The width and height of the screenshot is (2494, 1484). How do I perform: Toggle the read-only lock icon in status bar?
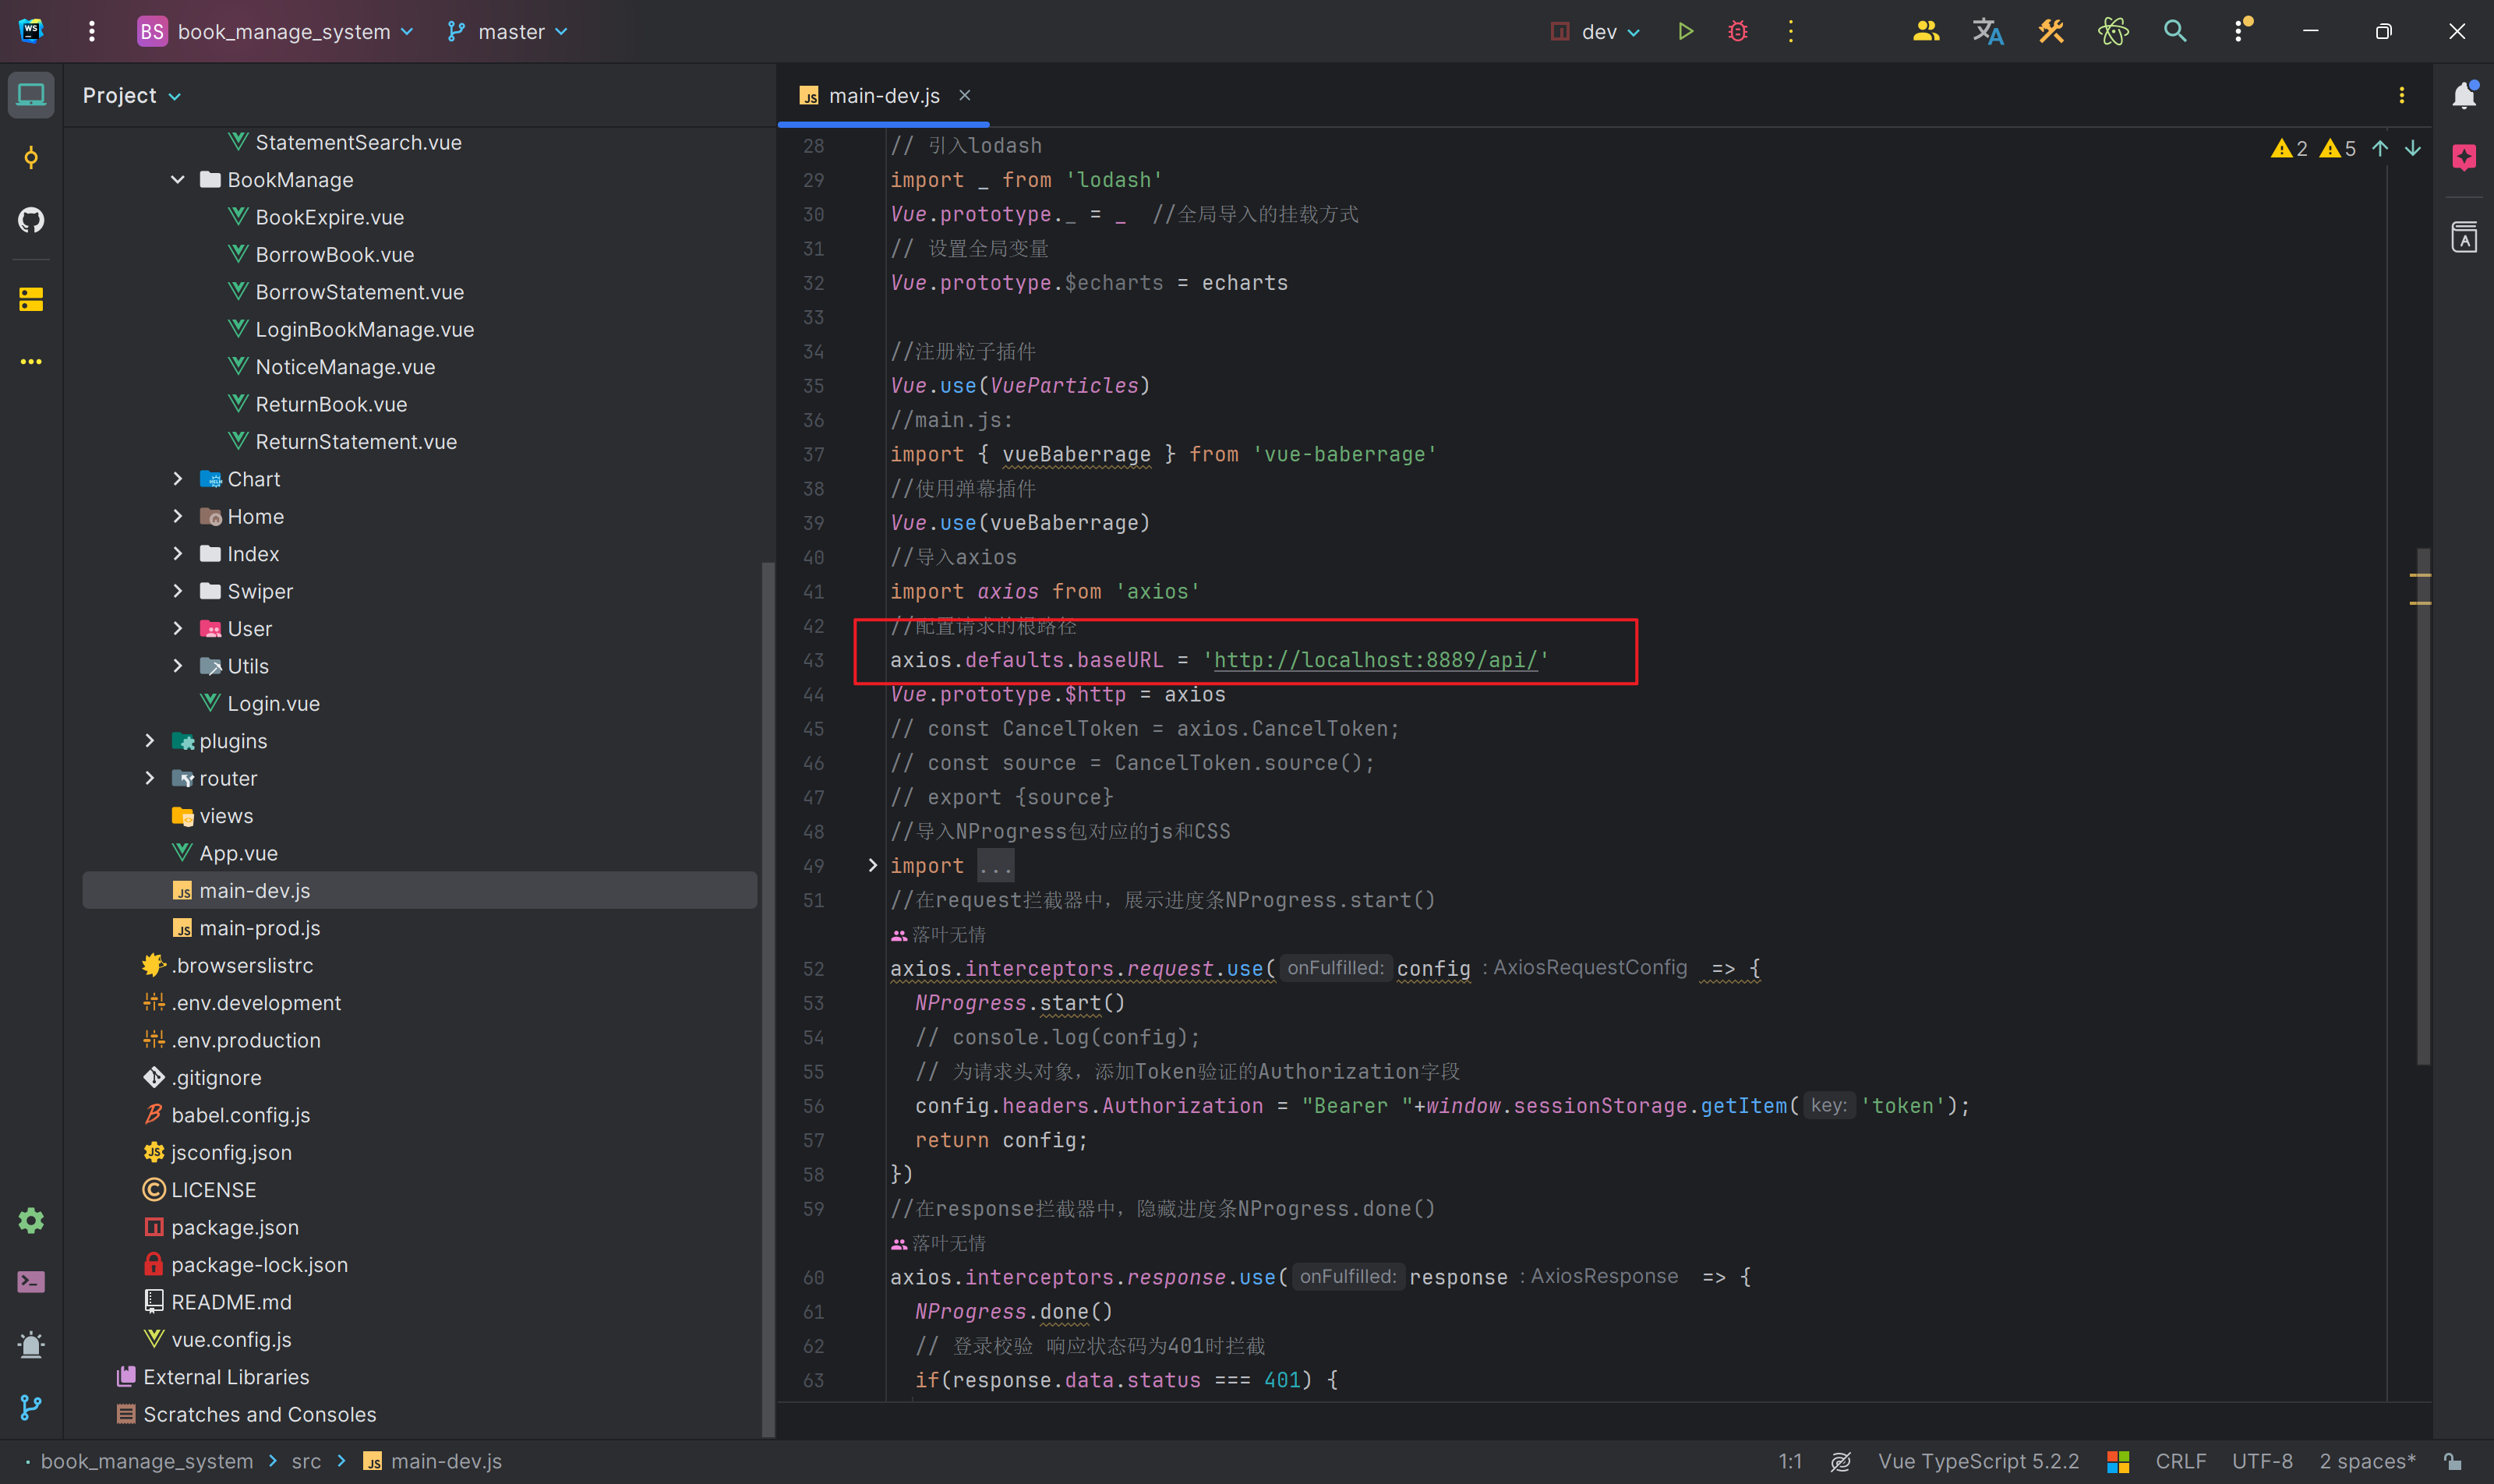[2453, 1461]
